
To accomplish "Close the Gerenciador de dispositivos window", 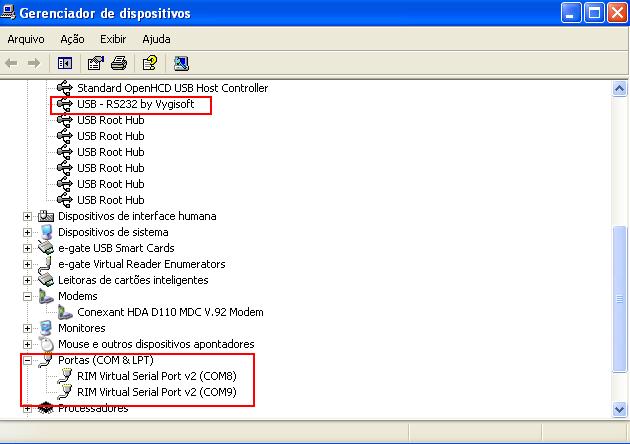I will pyautogui.click(x=617, y=13).
